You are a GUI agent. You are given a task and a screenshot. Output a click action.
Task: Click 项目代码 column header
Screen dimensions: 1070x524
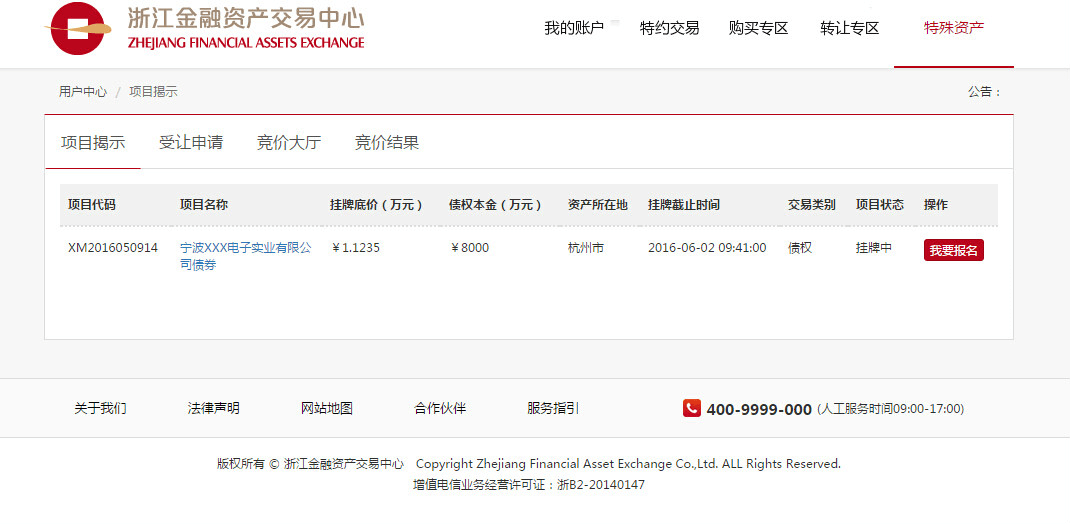[x=91, y=205]
